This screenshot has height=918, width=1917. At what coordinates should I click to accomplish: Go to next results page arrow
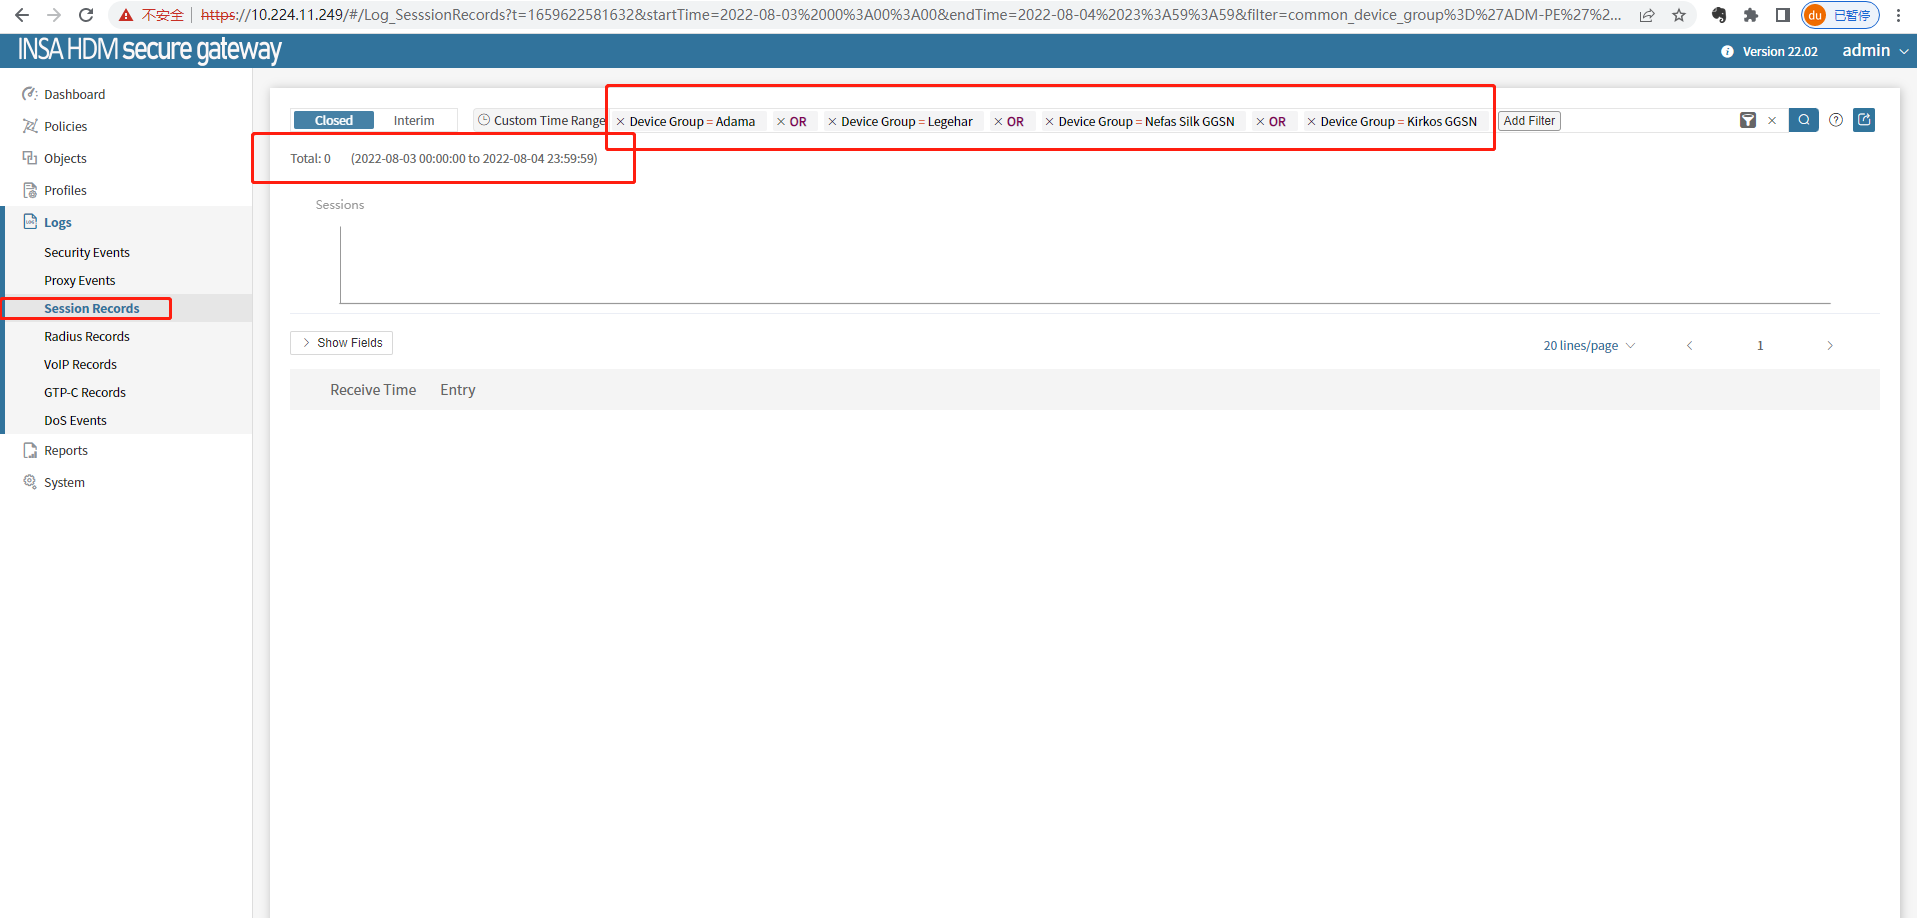point(1829,346)
